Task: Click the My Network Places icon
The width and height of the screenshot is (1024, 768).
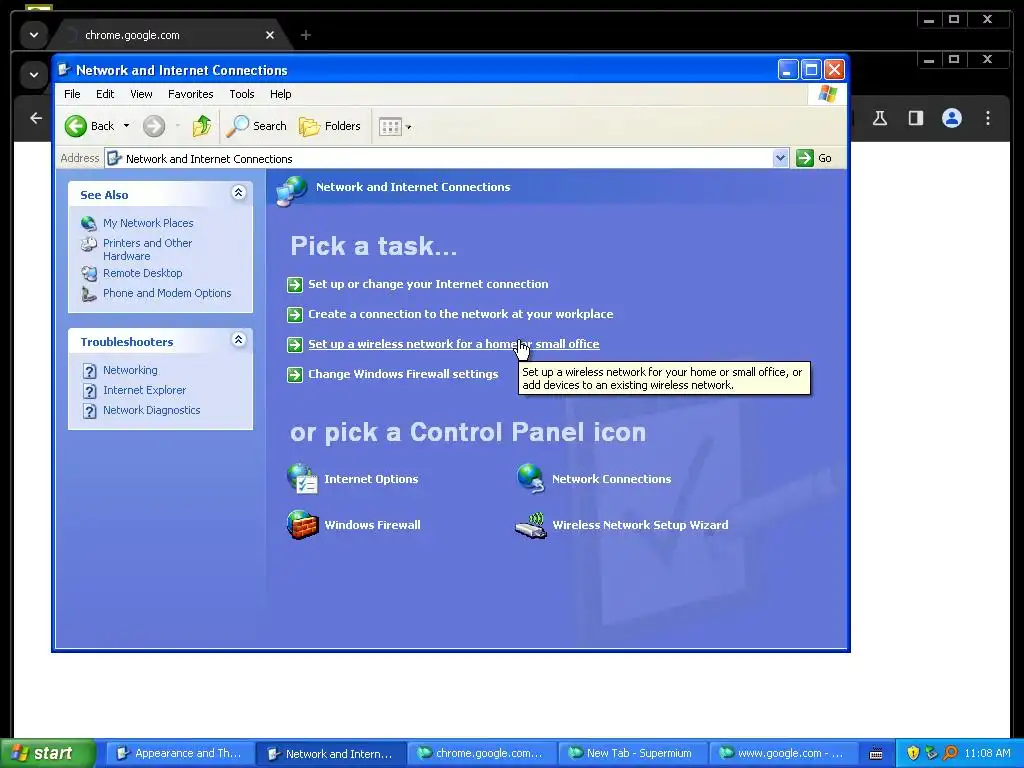Action: coord(89,223)
